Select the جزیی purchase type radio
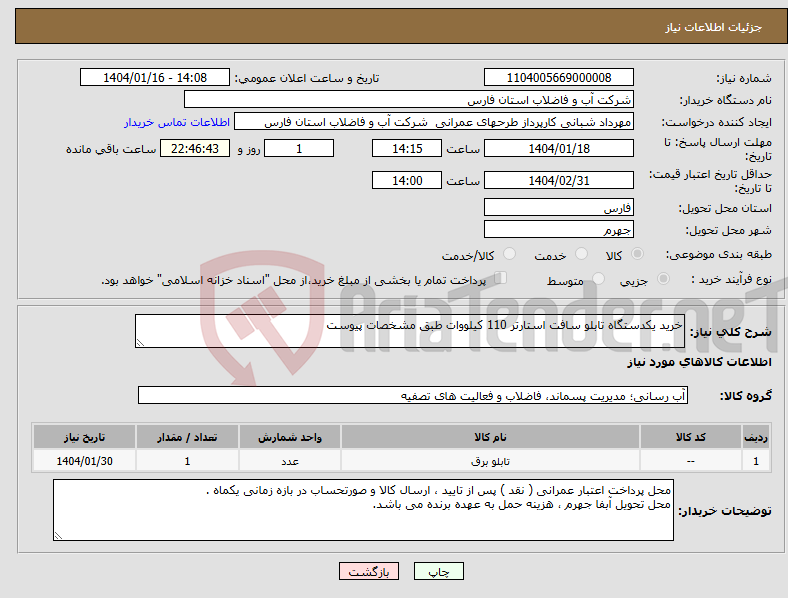This screenshot has width=788, height=598. click(x=663, y=278)
